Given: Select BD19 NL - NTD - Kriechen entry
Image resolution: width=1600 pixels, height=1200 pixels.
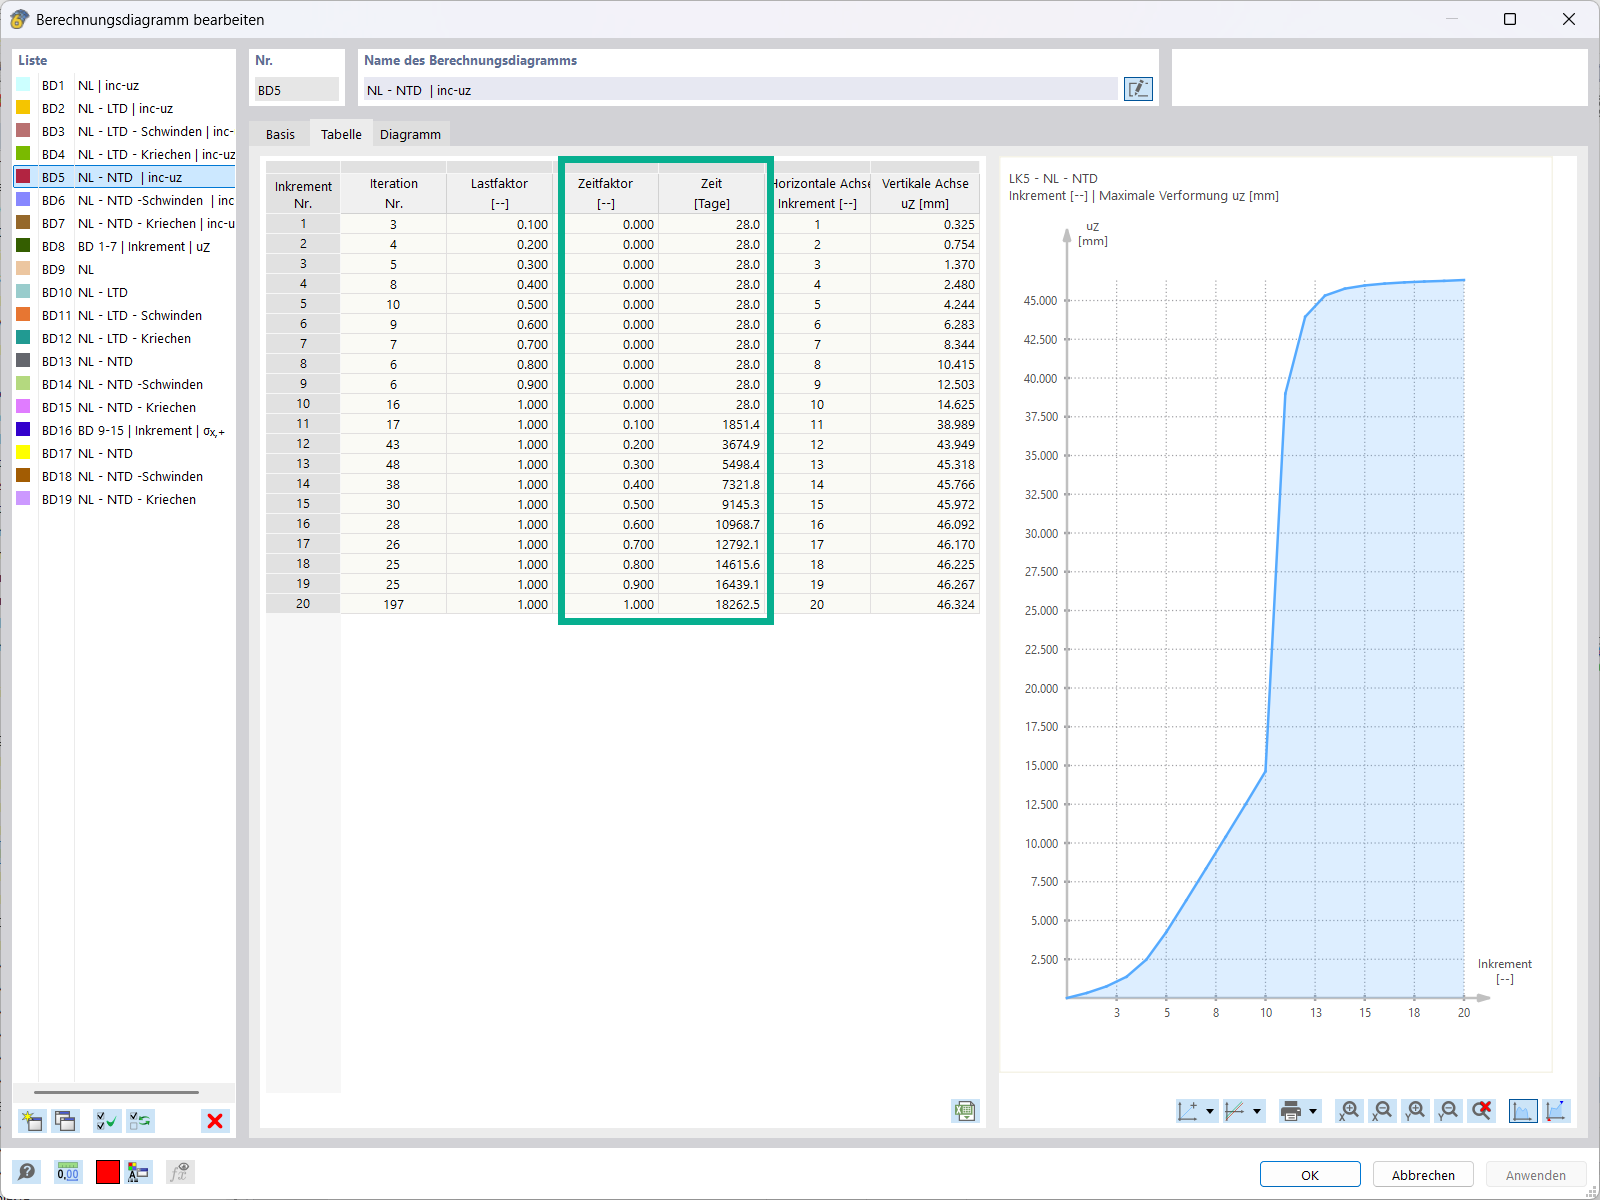Looking at the screenshot, I should tap(125, 499).
